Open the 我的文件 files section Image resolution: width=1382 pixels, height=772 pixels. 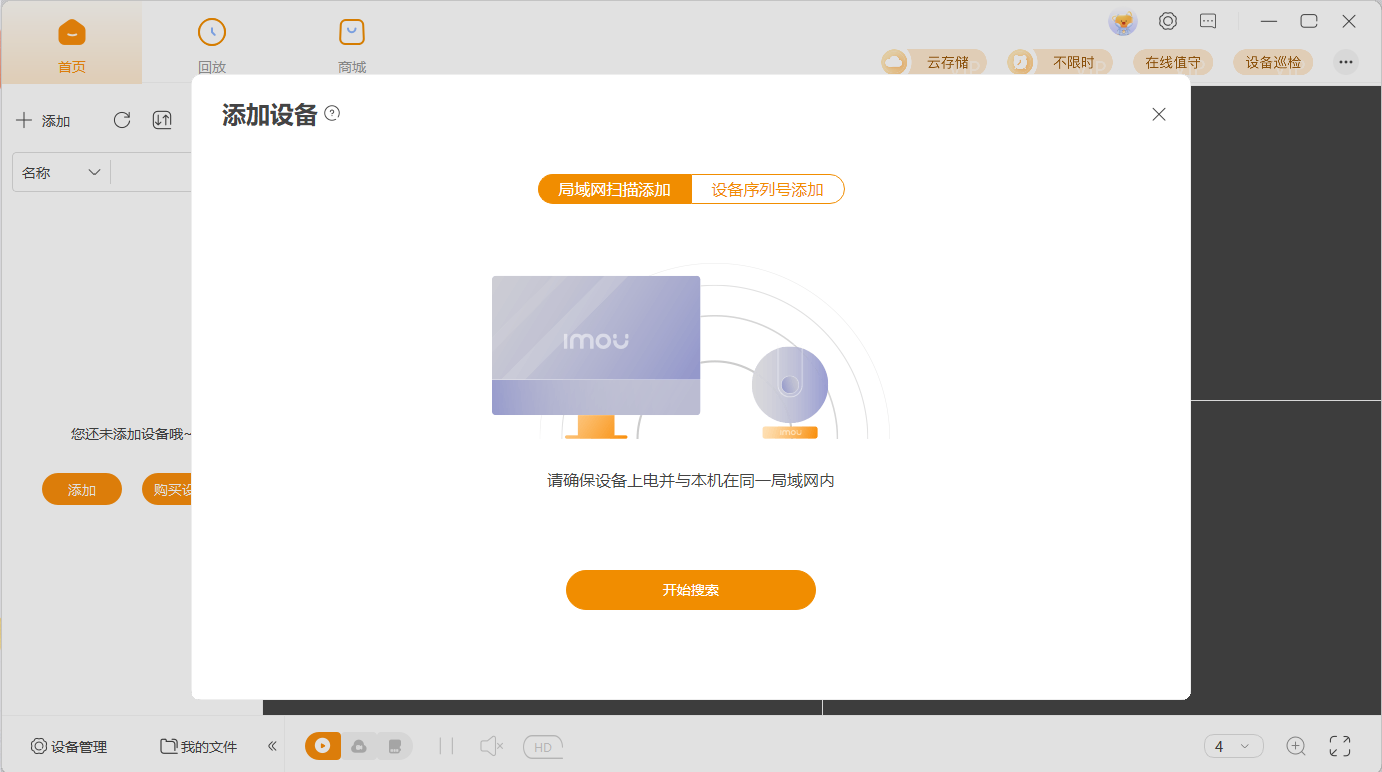click(198, 746)
